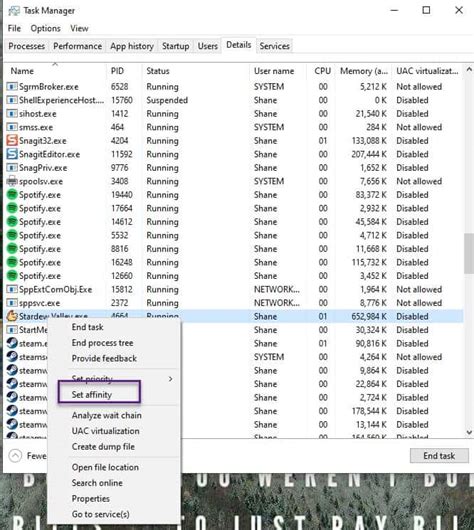
Task: Open the View menu
Action: (79, 28)
